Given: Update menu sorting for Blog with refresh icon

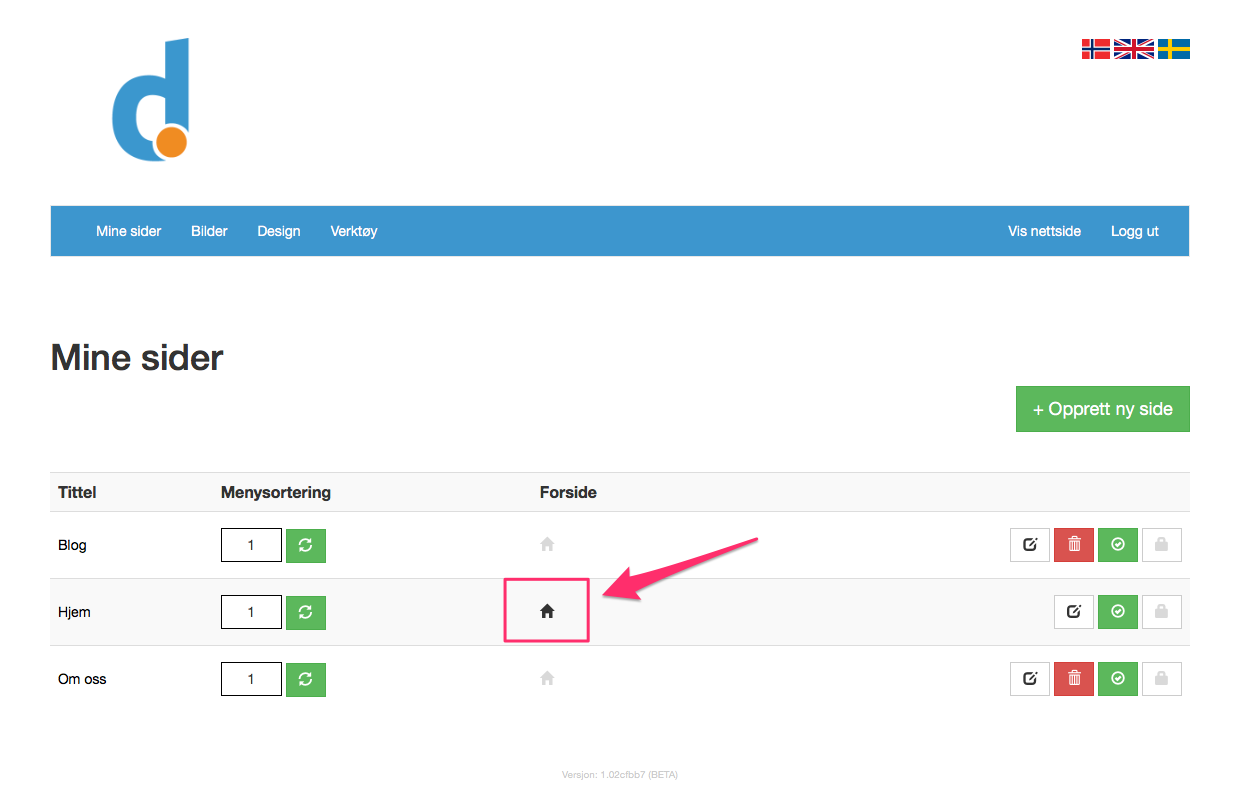Looking at the screenshot, I should pos(306,545).
